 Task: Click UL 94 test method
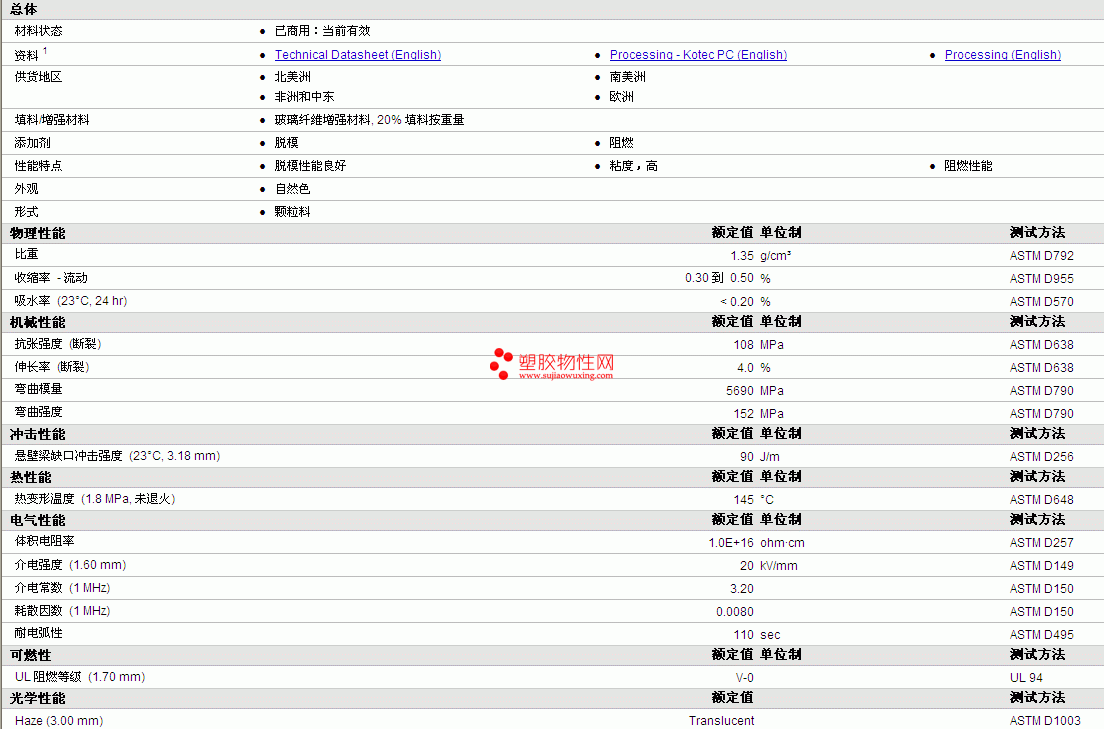click(1027, 678)
